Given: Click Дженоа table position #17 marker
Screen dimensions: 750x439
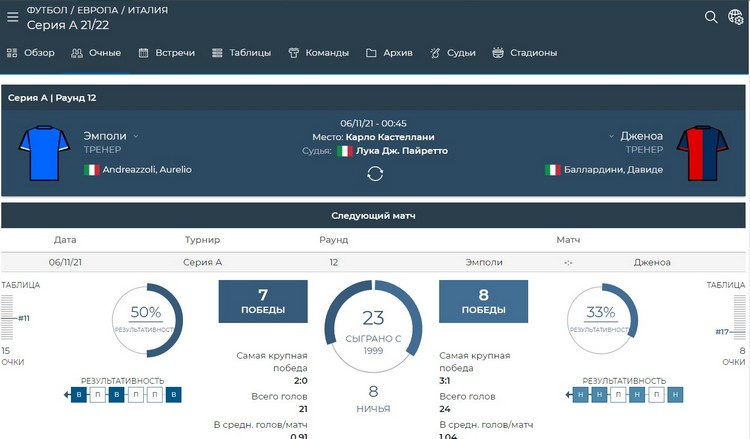Looking at the screenshot, I should (x=730, y=331).
